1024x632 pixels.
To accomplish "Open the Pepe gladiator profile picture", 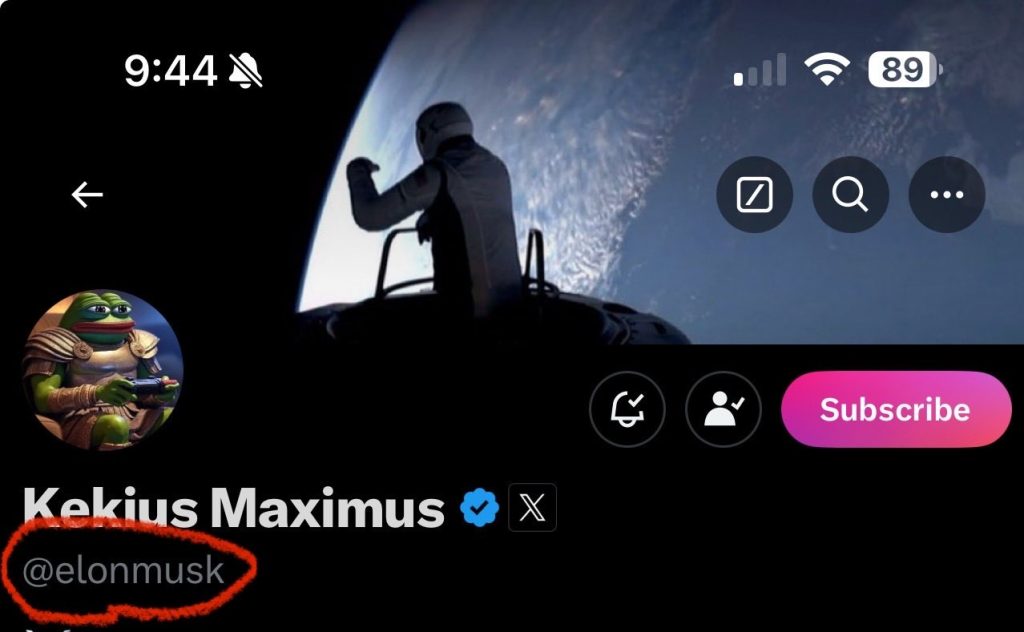I will 103,370.
